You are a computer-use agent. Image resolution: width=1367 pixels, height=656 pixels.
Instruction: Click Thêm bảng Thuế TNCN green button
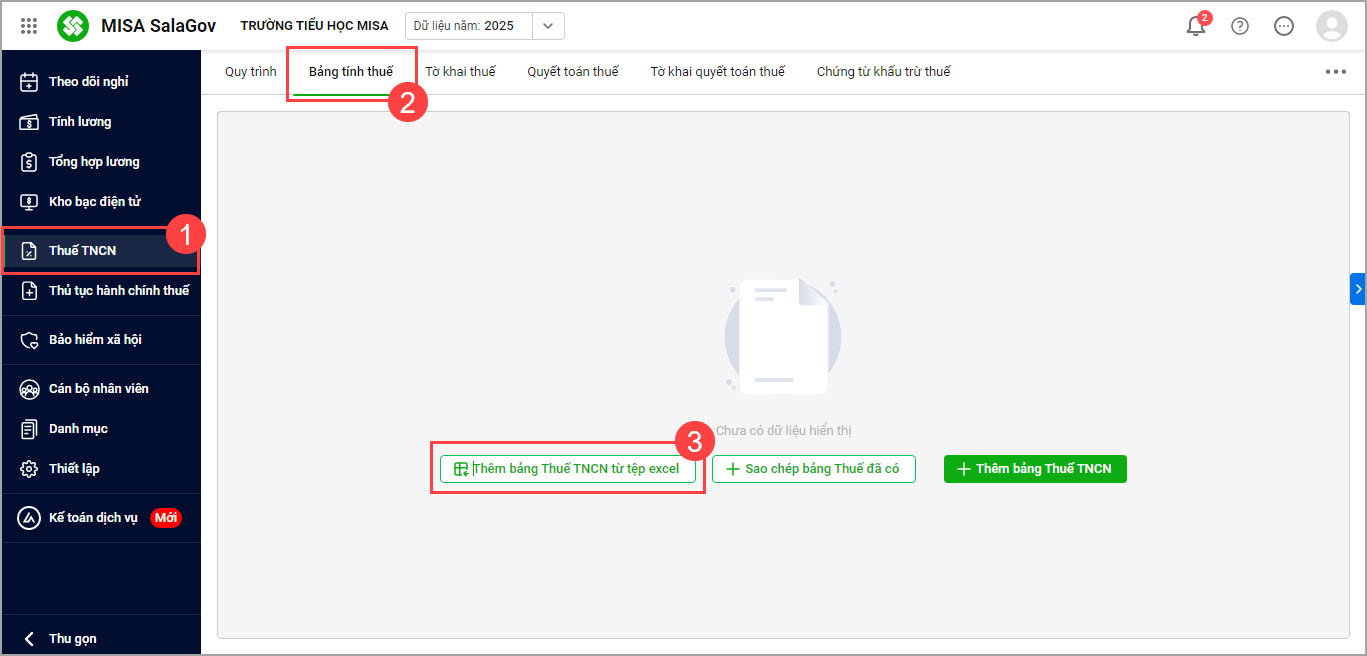[x=1035, y=469]
